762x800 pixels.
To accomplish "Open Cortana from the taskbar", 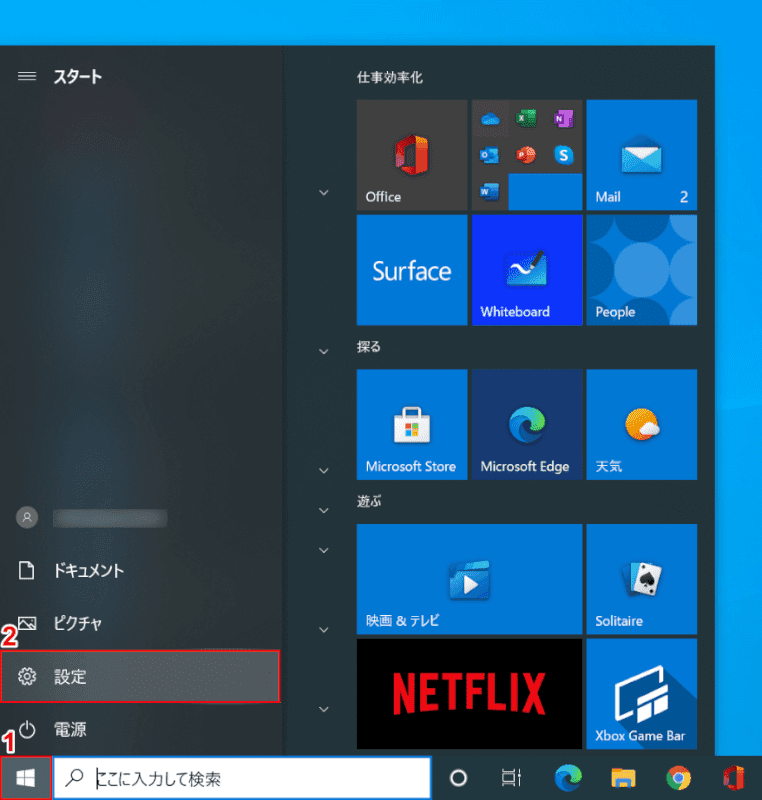I will (458, 778).
